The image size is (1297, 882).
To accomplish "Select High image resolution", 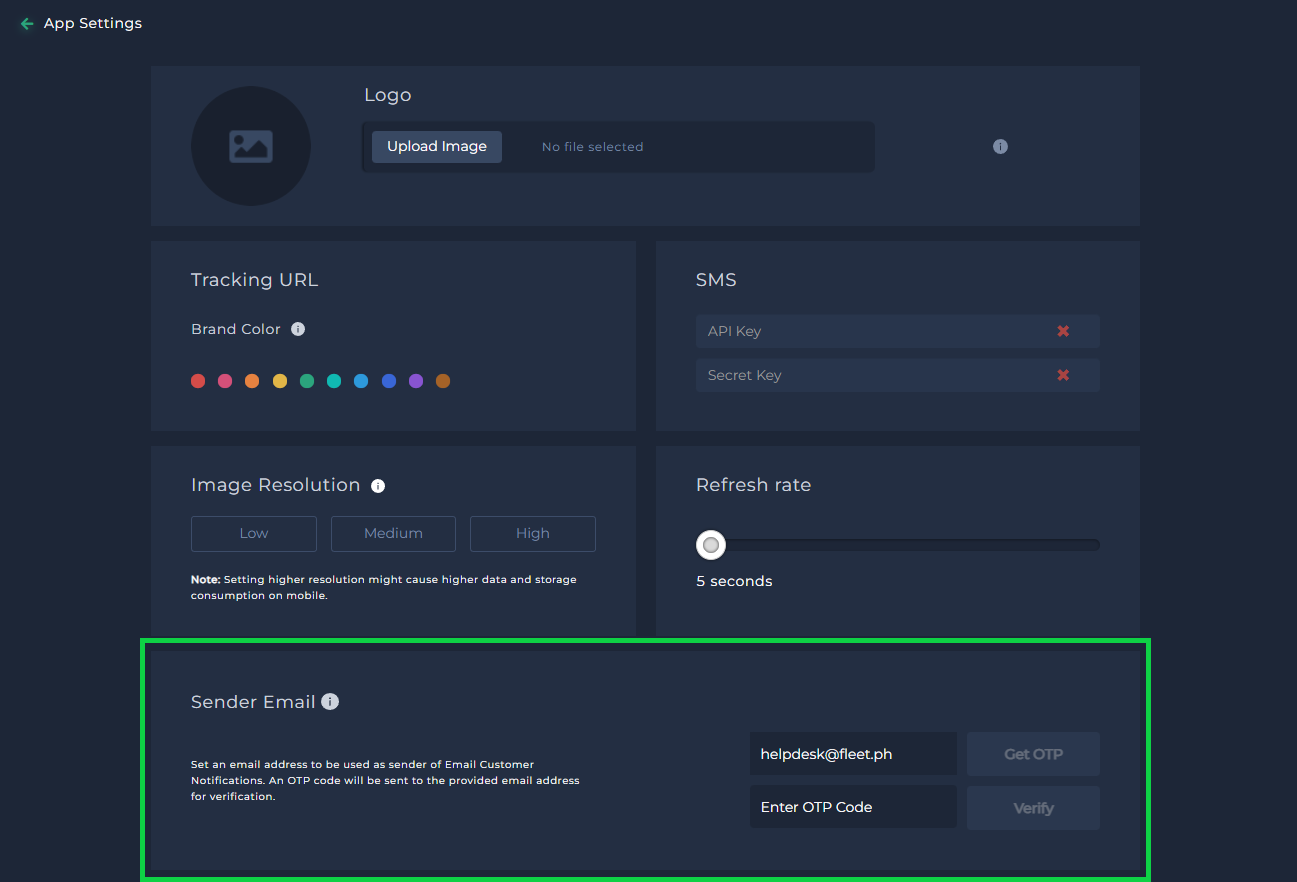I will [x=533, y=534].
